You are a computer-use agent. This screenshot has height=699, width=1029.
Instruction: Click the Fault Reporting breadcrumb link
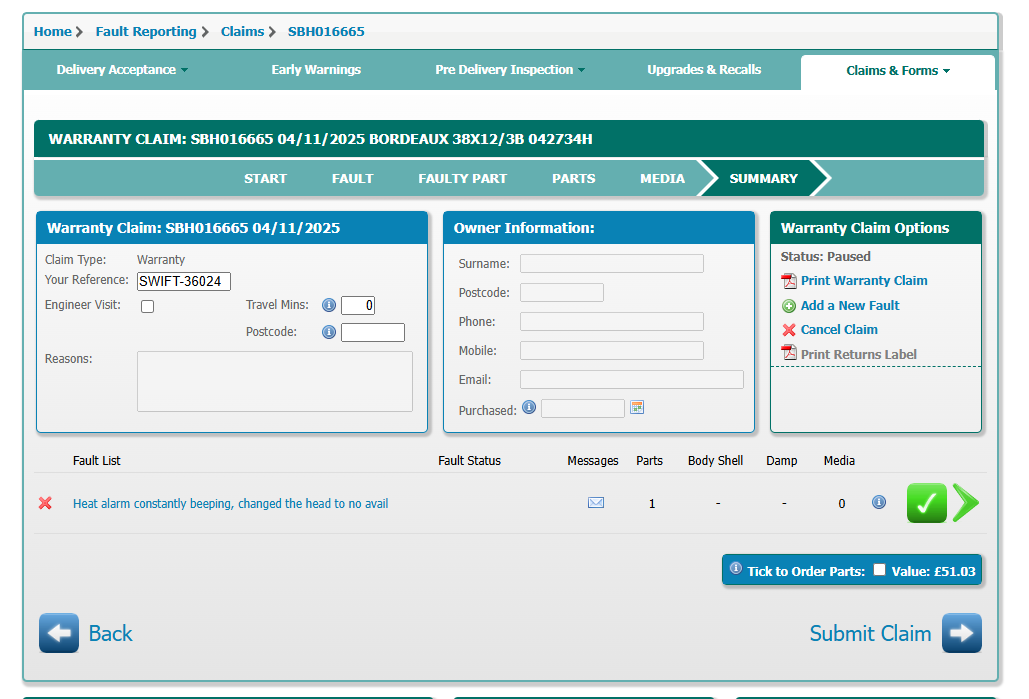(146, 32)
